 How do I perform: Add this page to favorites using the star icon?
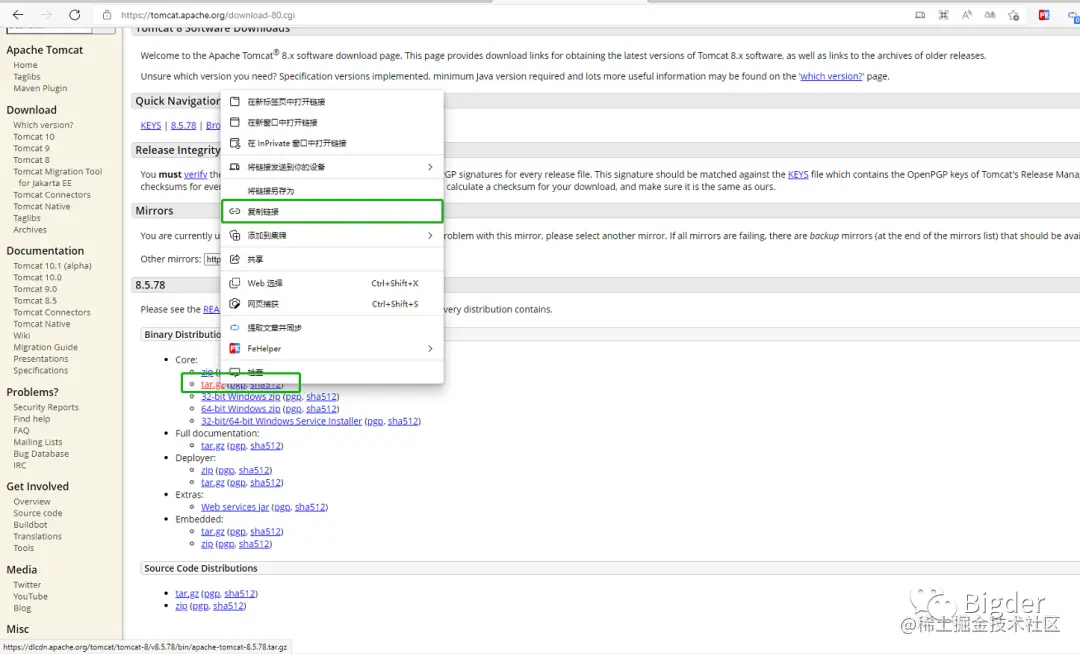pos(1013,14)
